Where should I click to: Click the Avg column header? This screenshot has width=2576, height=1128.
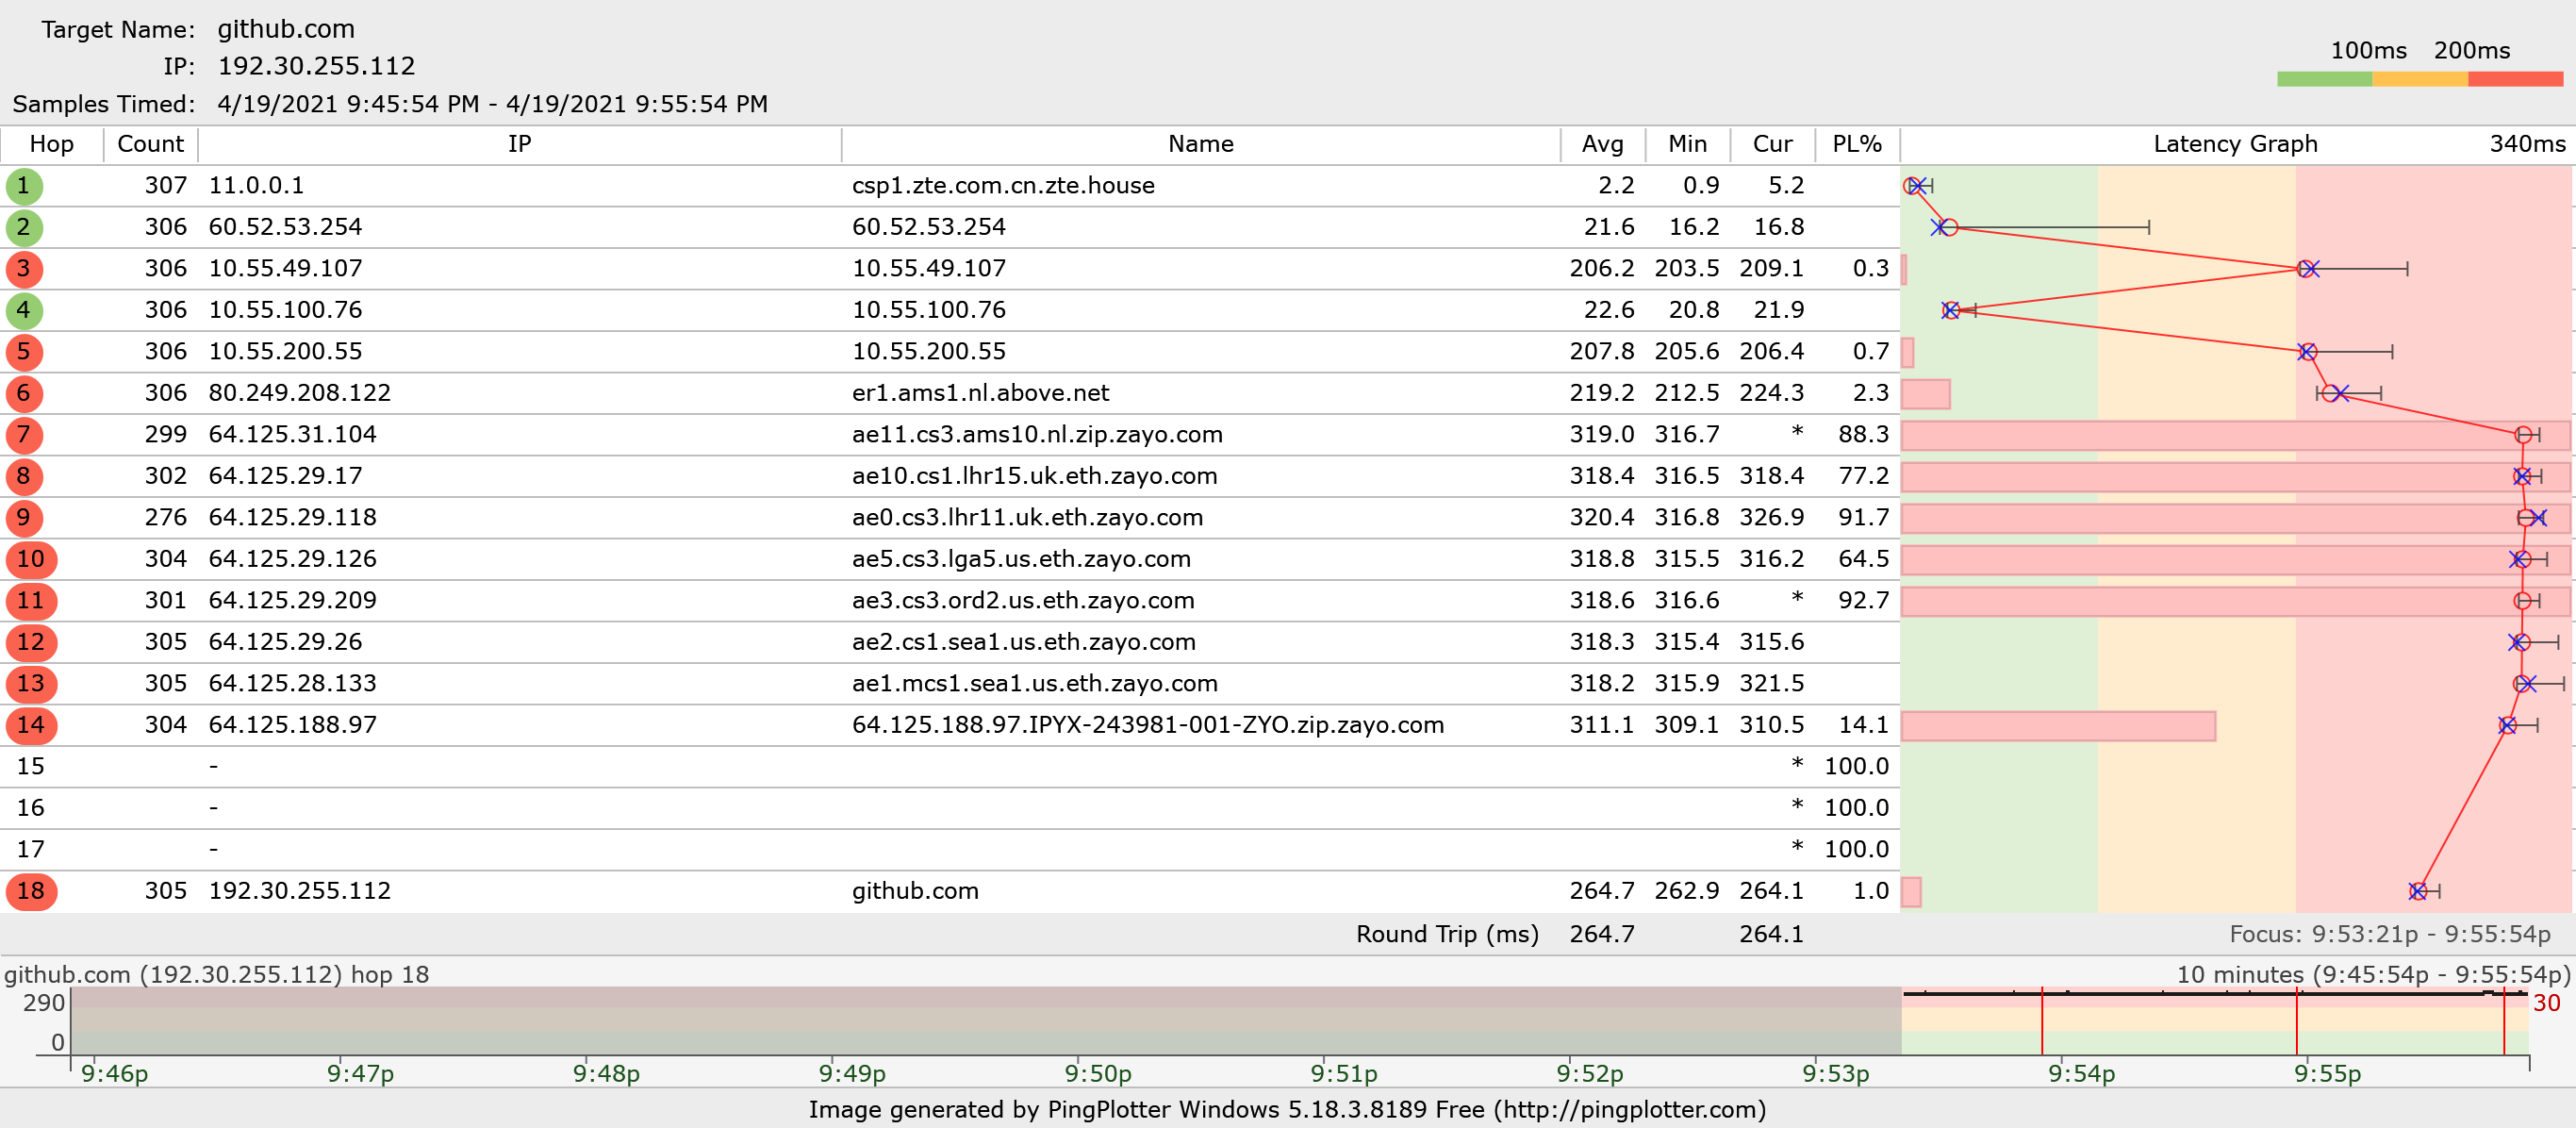click(1603, 144)
